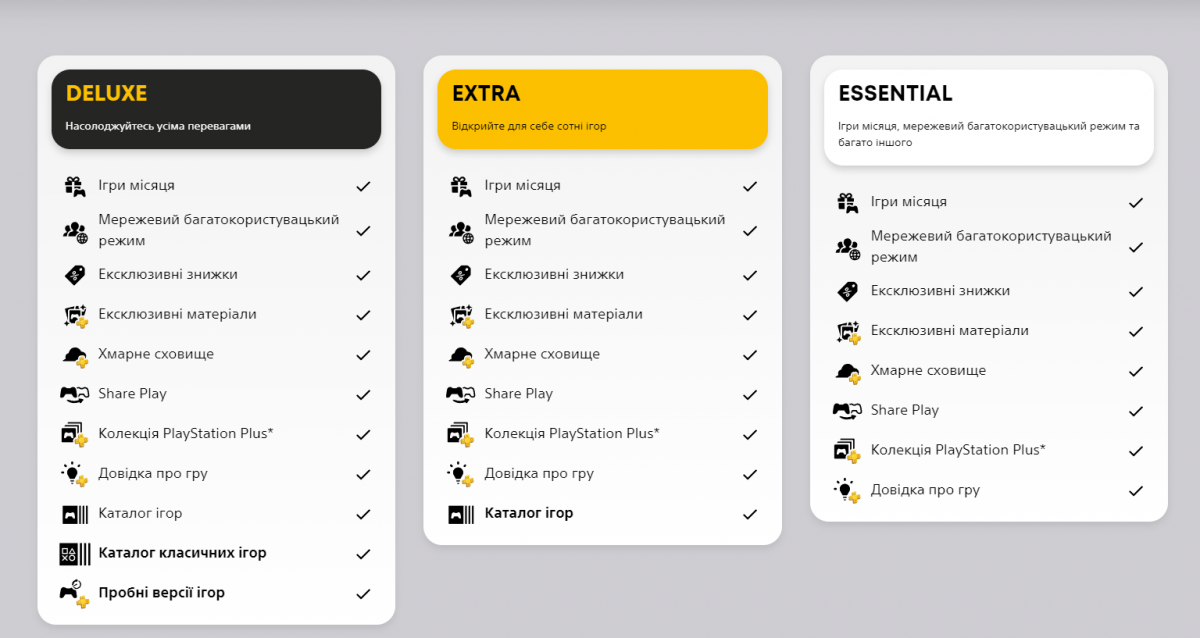The image size is (1200, 638).
Task: Click the Ігри місяця gift icon in Deluxe
Action: click(x=75, y=186)
